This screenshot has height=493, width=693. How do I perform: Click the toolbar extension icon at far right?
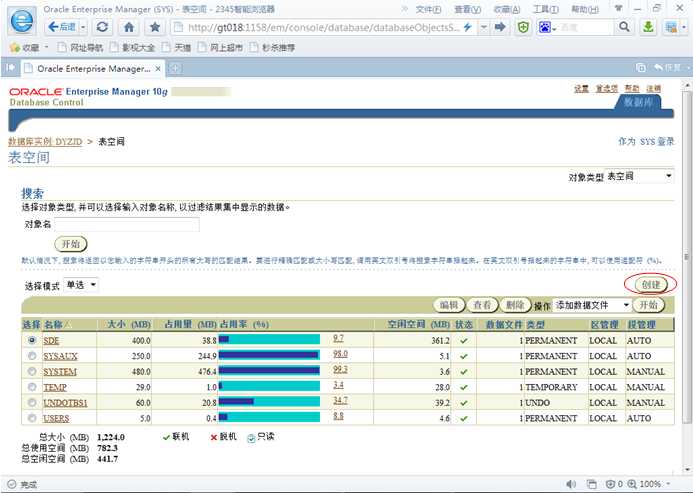pyautogui.click(x=671, y=27)
